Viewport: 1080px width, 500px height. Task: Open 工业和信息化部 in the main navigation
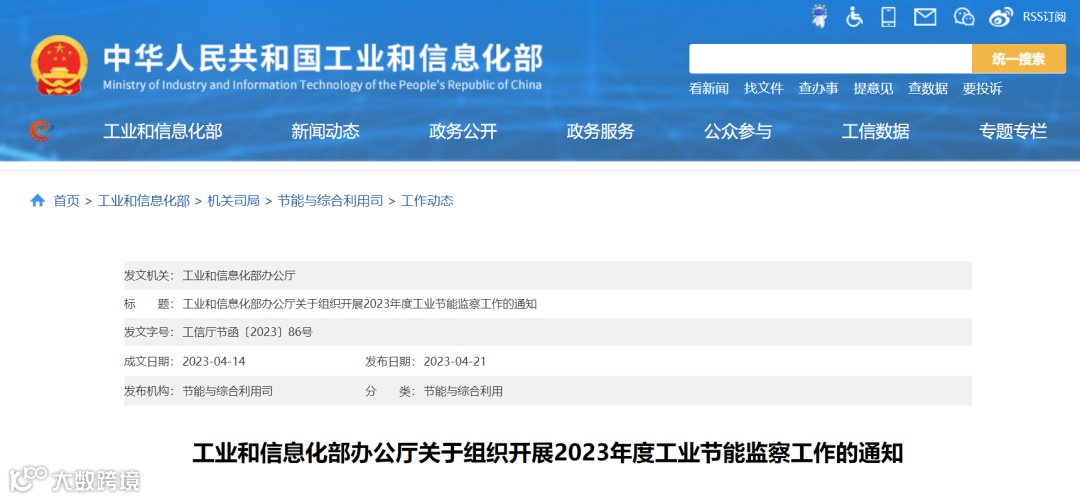(x=163, y=131)
